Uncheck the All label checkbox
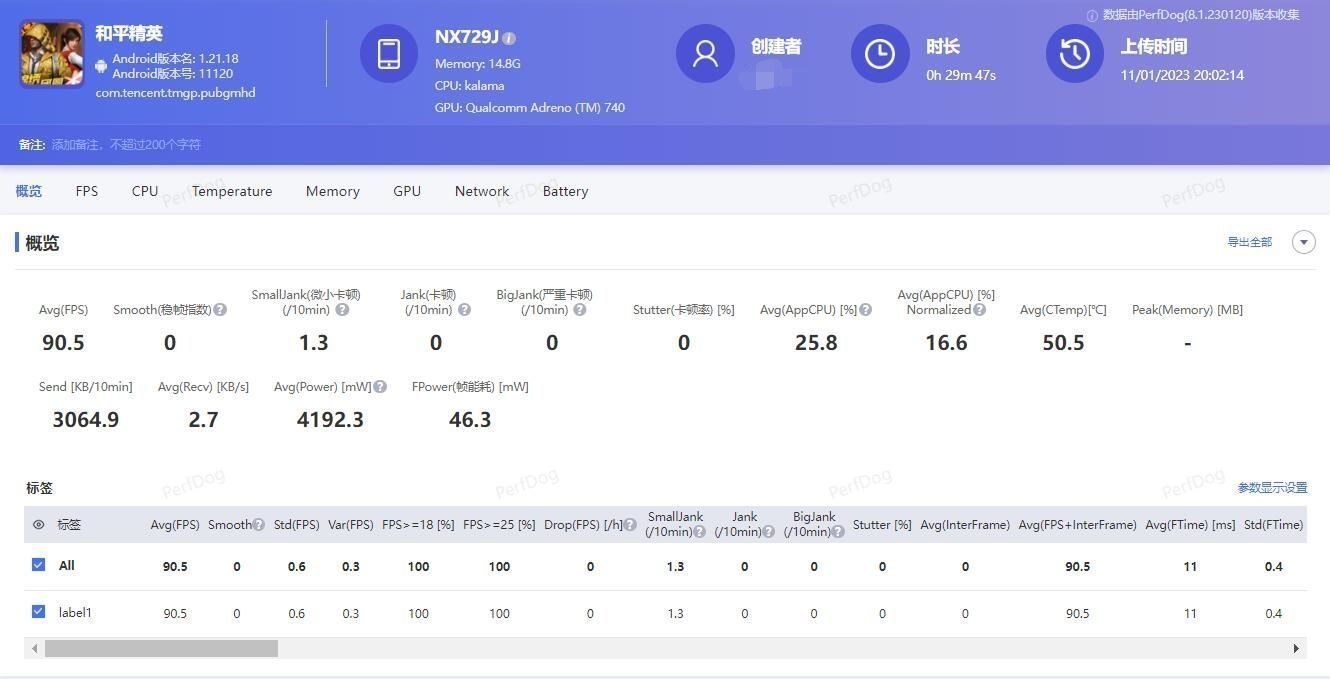This screenshot has height=679, width=1330. (38, 565)
